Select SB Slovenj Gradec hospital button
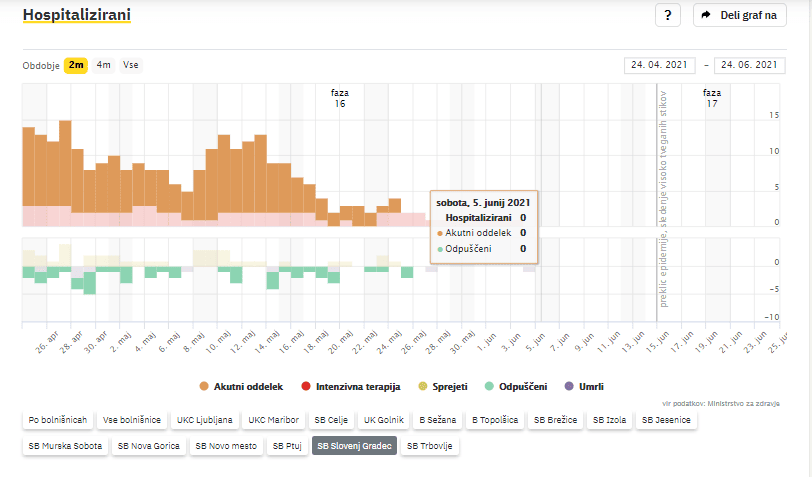812x477 pixels. [x=354, y=446]
